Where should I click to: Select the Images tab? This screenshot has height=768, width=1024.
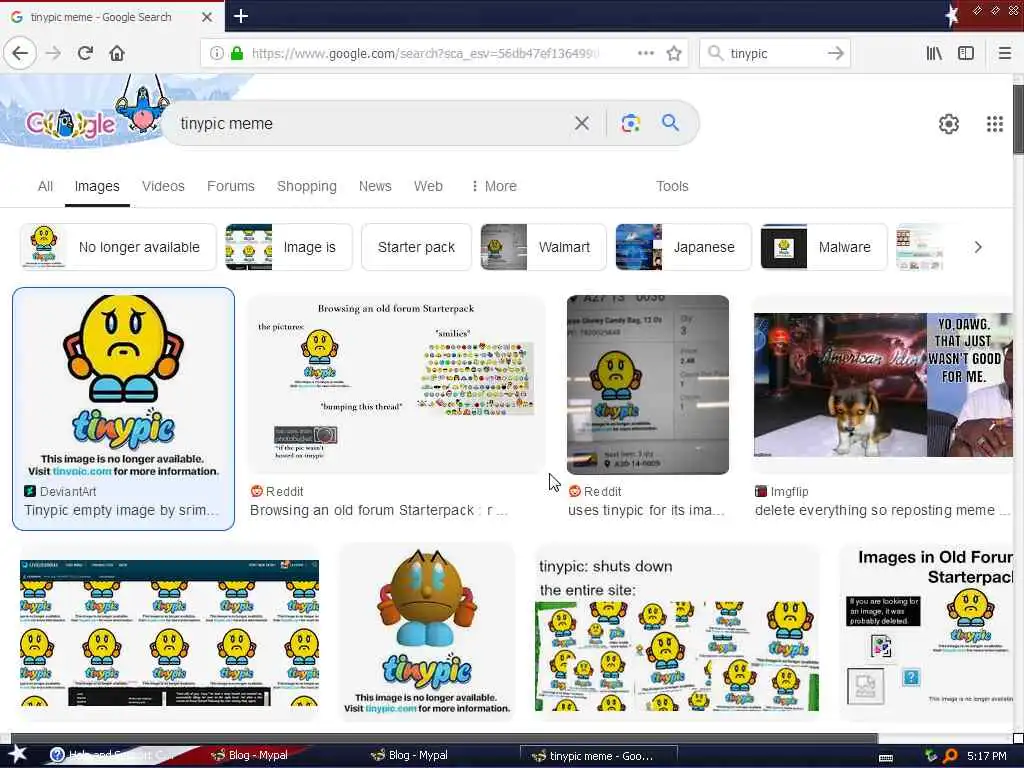97,186
